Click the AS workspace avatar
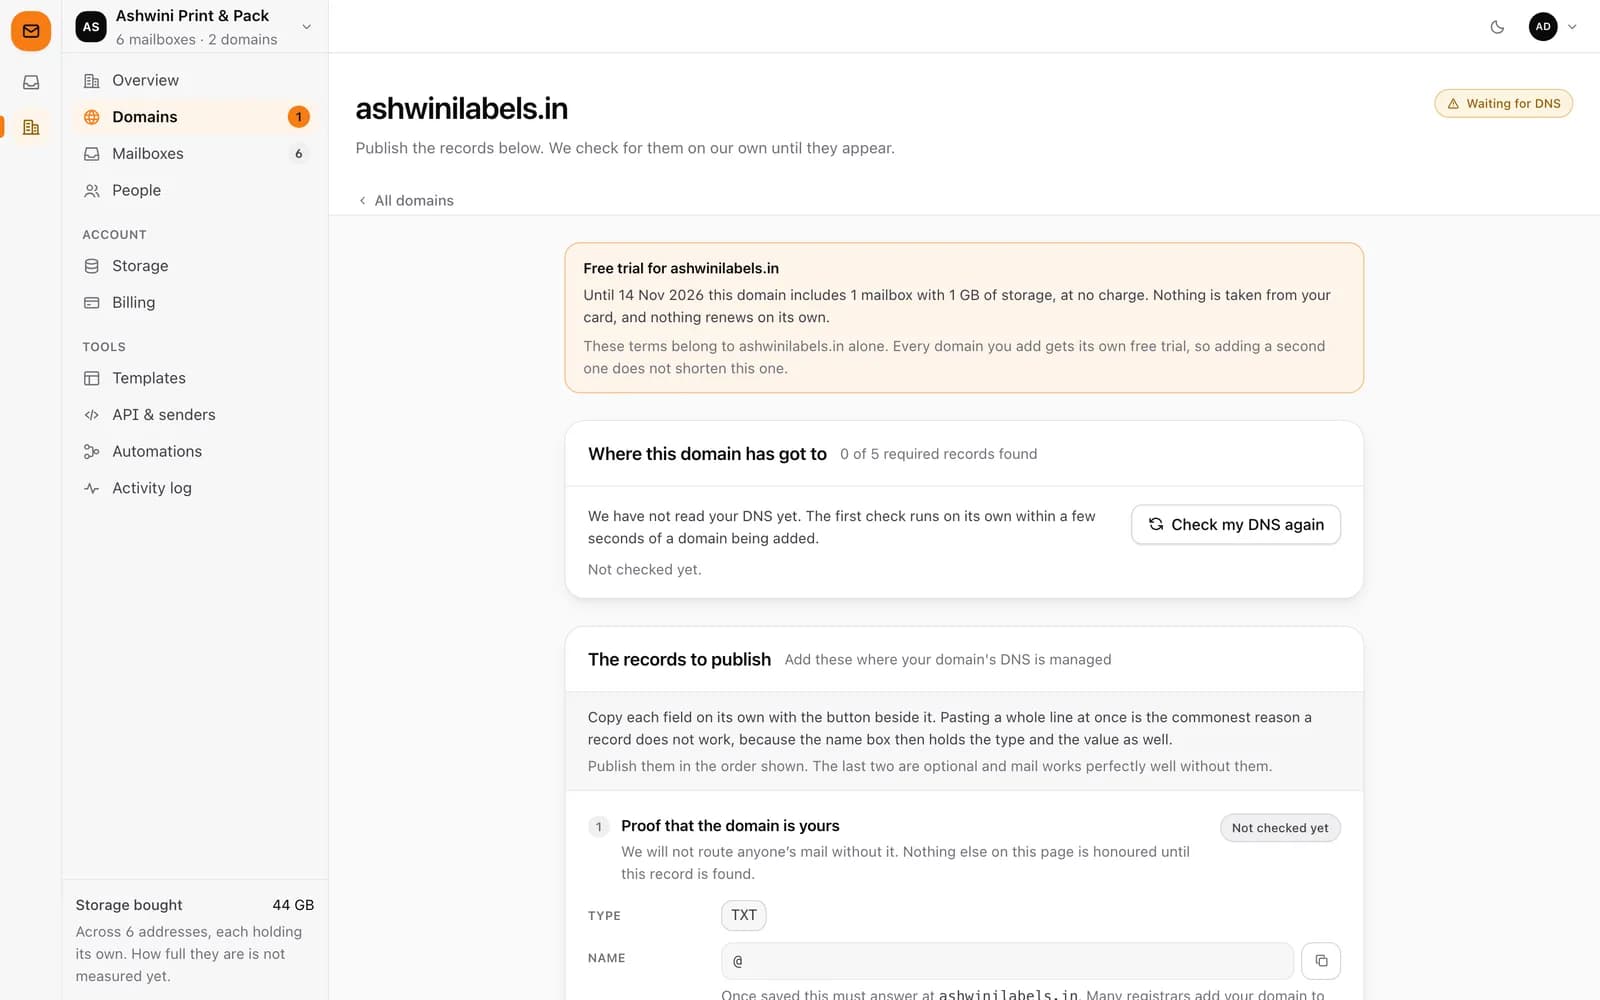The image size is (1600, 1000). (91, 27)
